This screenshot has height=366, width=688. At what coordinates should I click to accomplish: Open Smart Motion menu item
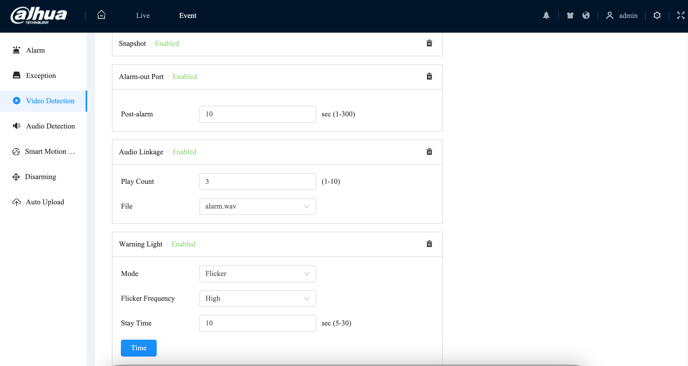tap(43, 151)
